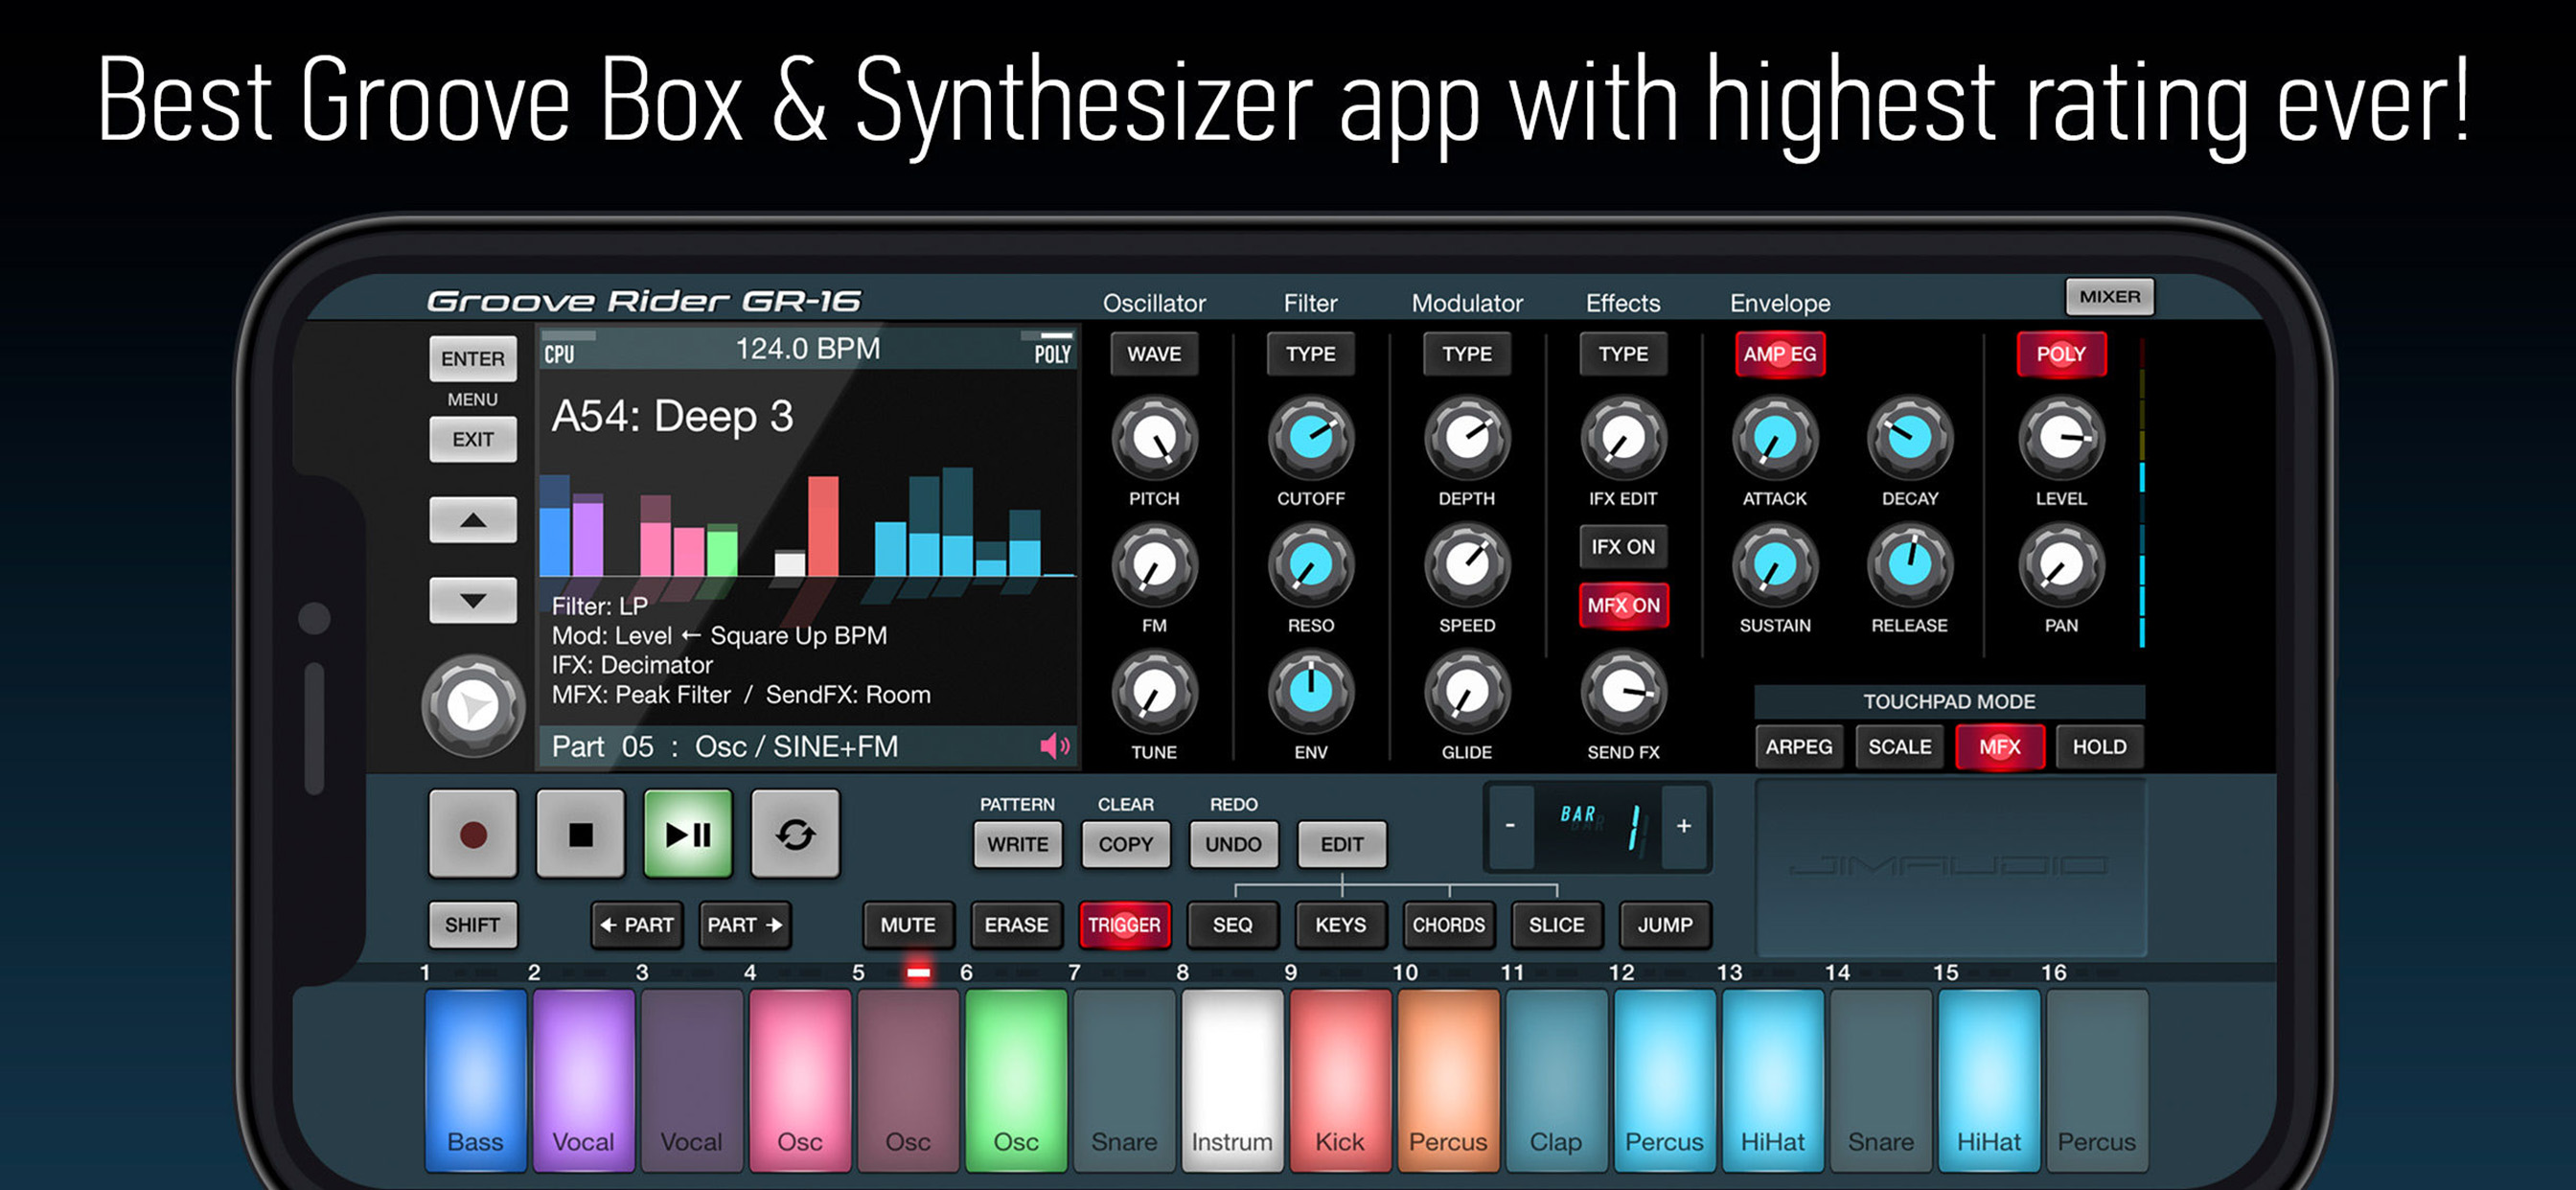The width and height of the screenshot is (2576, 1190).
Task: Go to next part with right PART button
Action: pos(745,925)
